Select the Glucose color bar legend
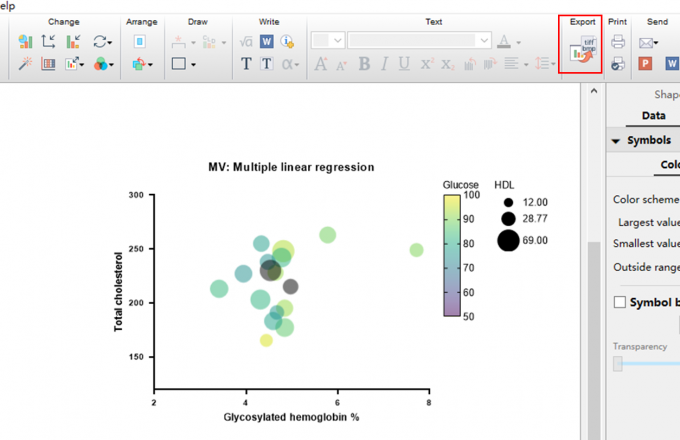The image size is (680, 440). [451, 255]
